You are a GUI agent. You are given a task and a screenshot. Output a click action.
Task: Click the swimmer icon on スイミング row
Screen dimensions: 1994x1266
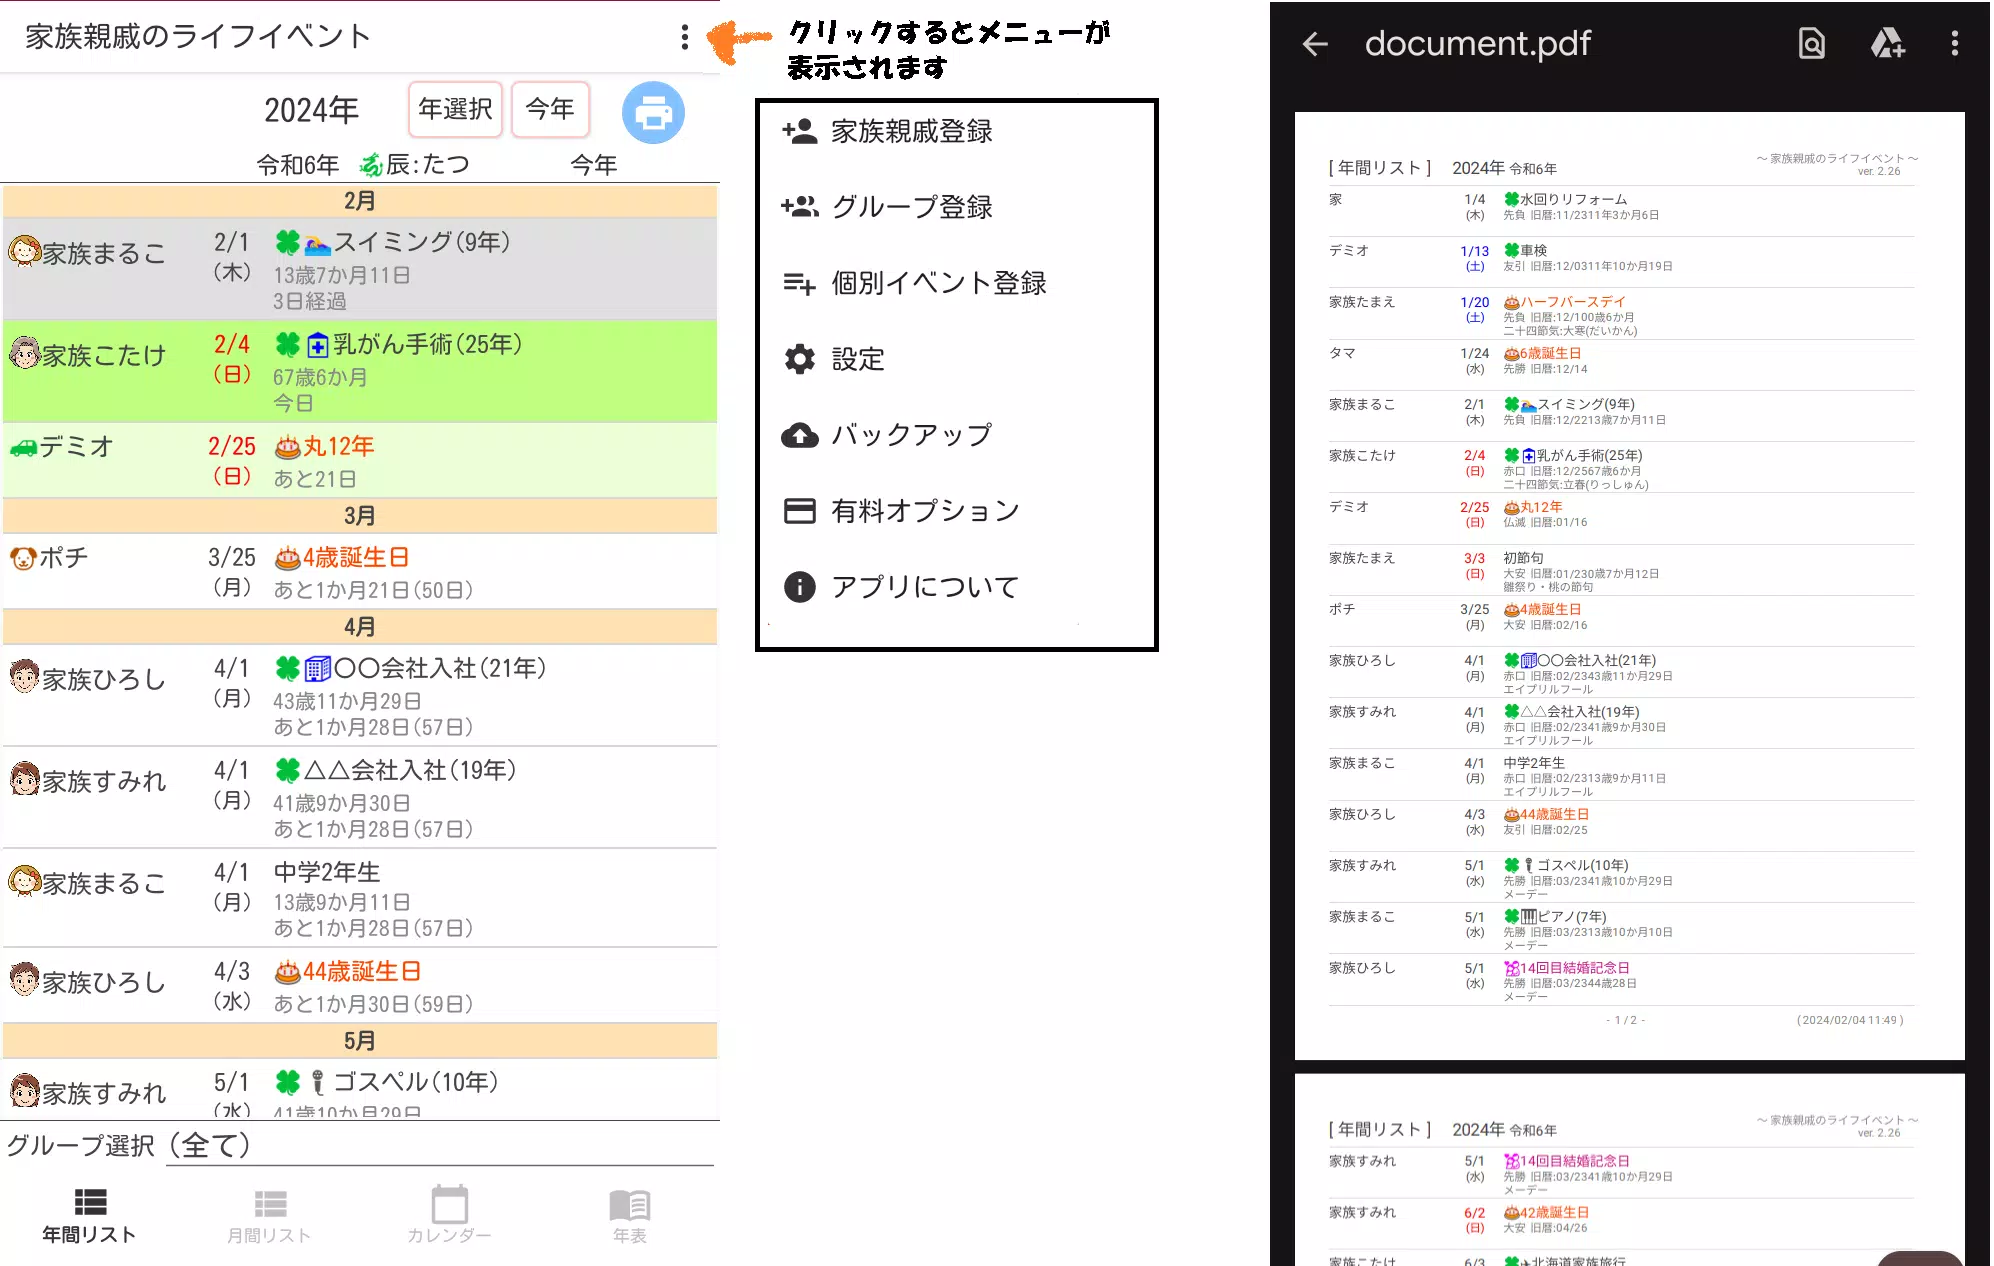(x=317, y=244)
